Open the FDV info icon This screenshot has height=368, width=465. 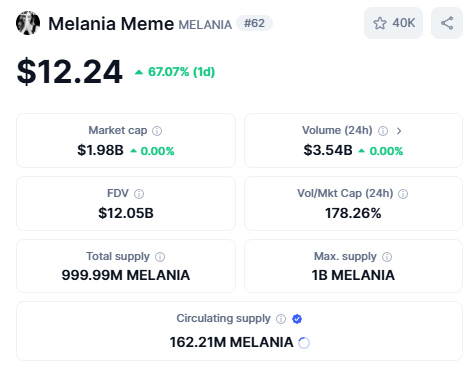(139, 194)
